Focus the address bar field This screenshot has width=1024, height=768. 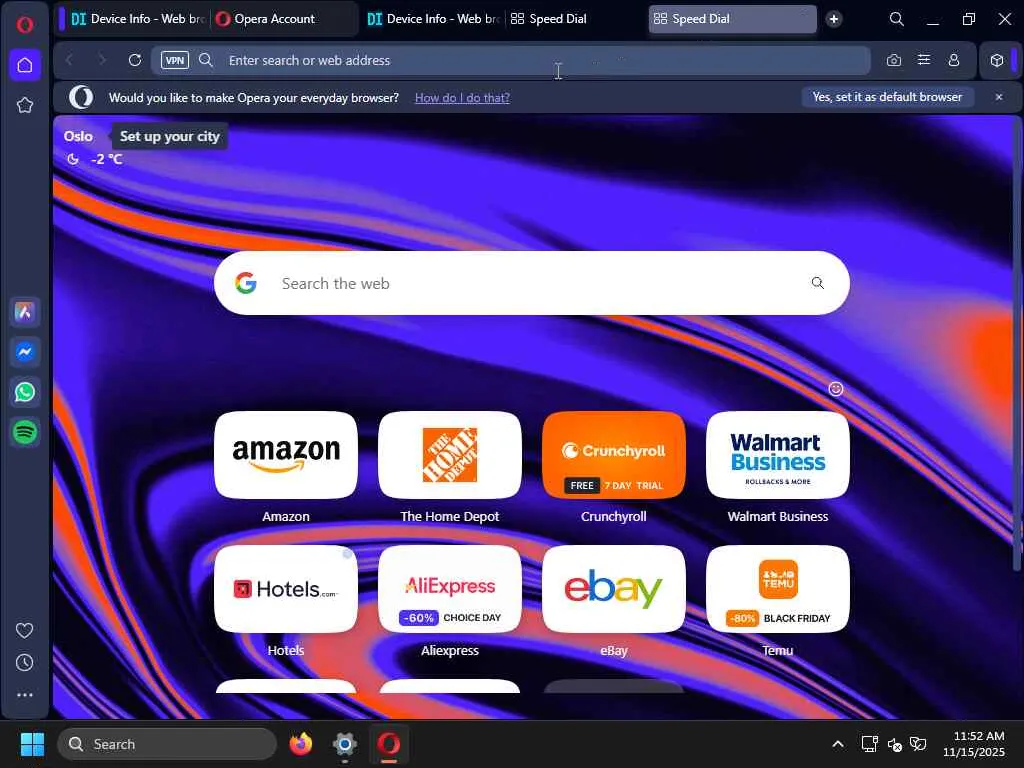(x=509, y=60)
